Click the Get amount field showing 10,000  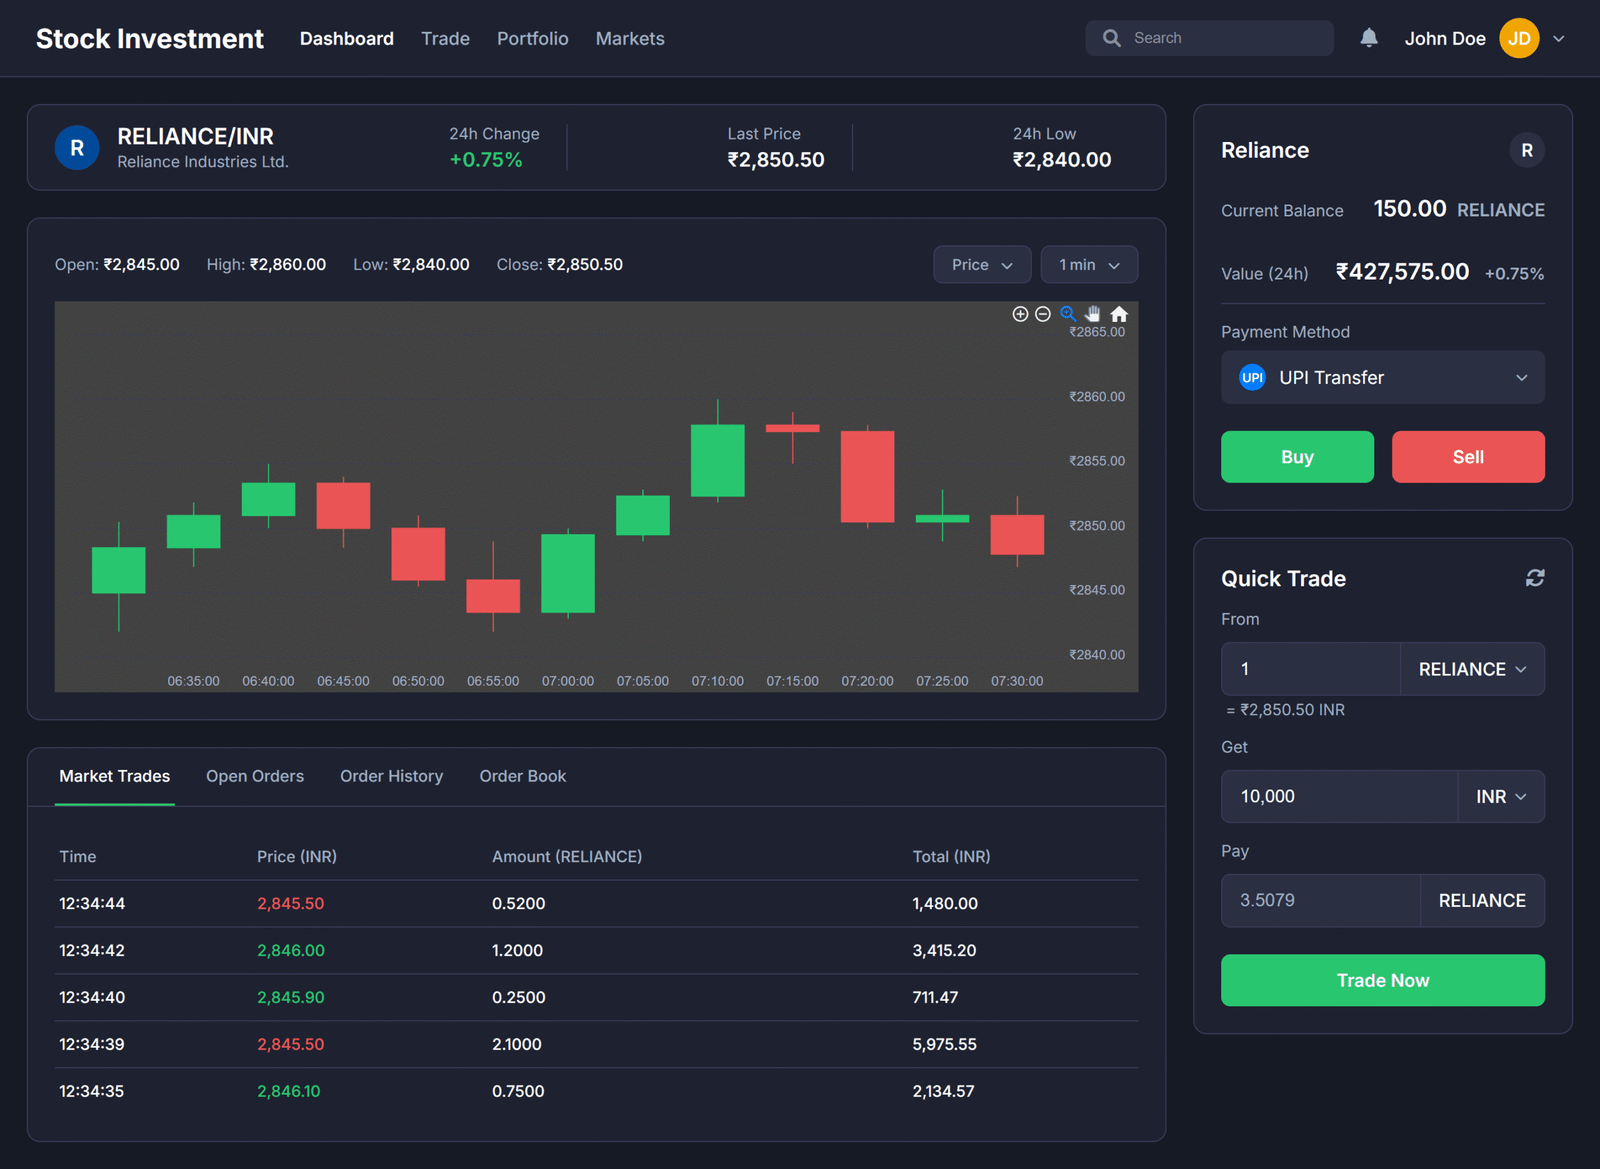(1338, 797)
